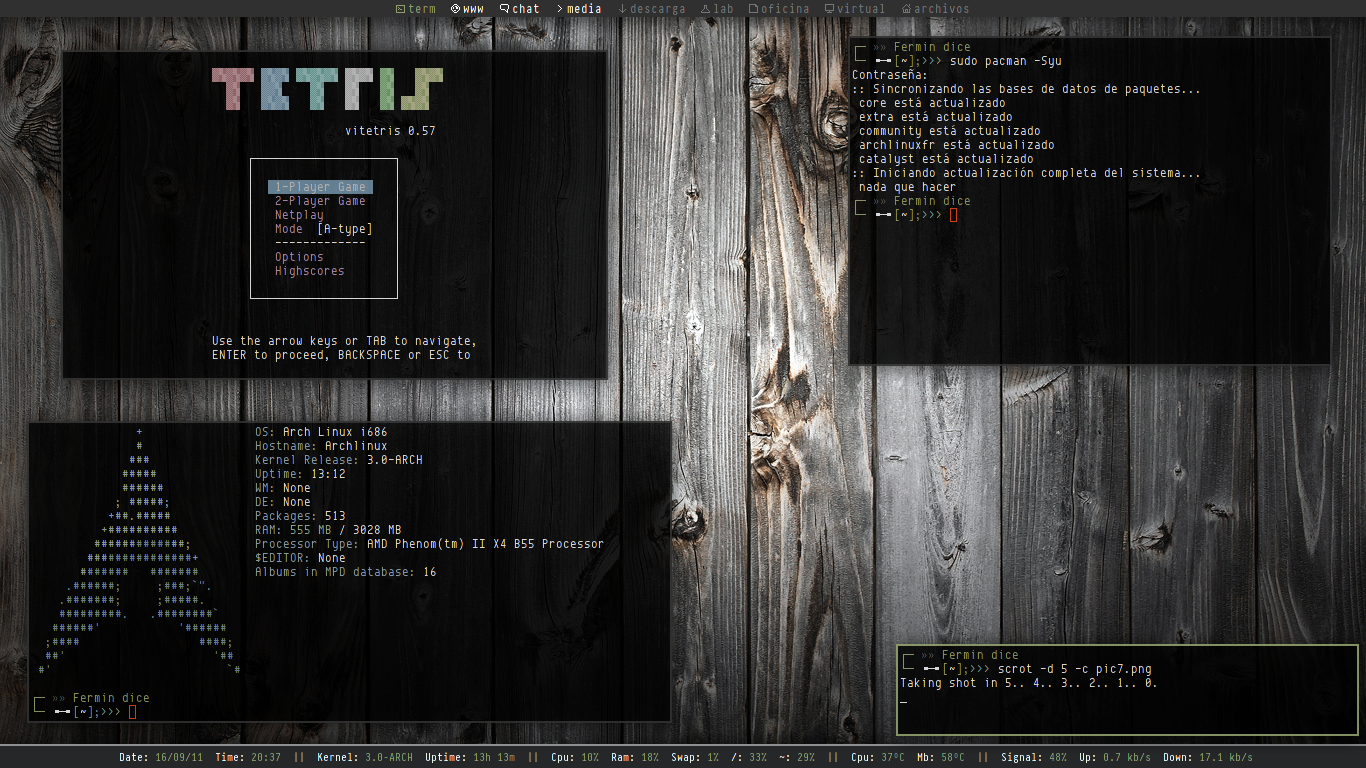Click the Kernel: 3.0-ARCH status bar entry
This screenshot has width=1366, height=768.
pos(365,757)
